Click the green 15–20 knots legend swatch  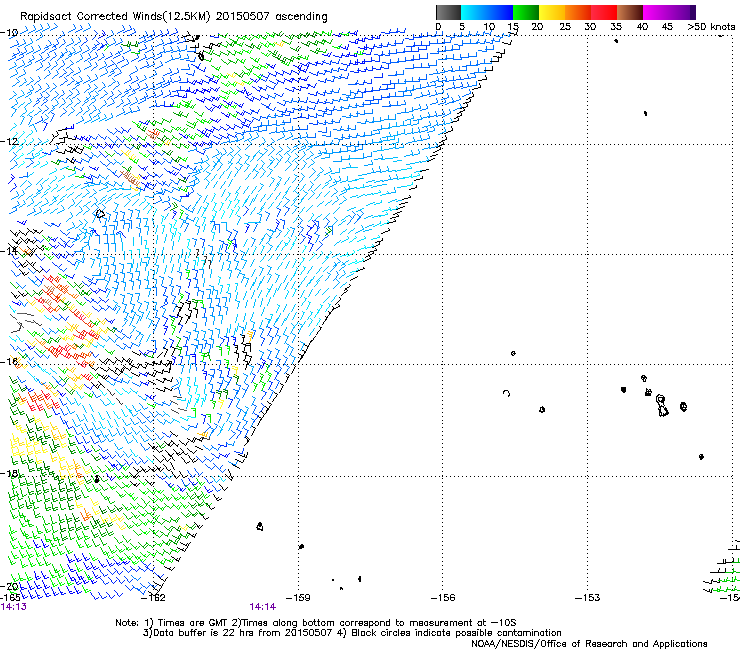[x=526, y=12]
